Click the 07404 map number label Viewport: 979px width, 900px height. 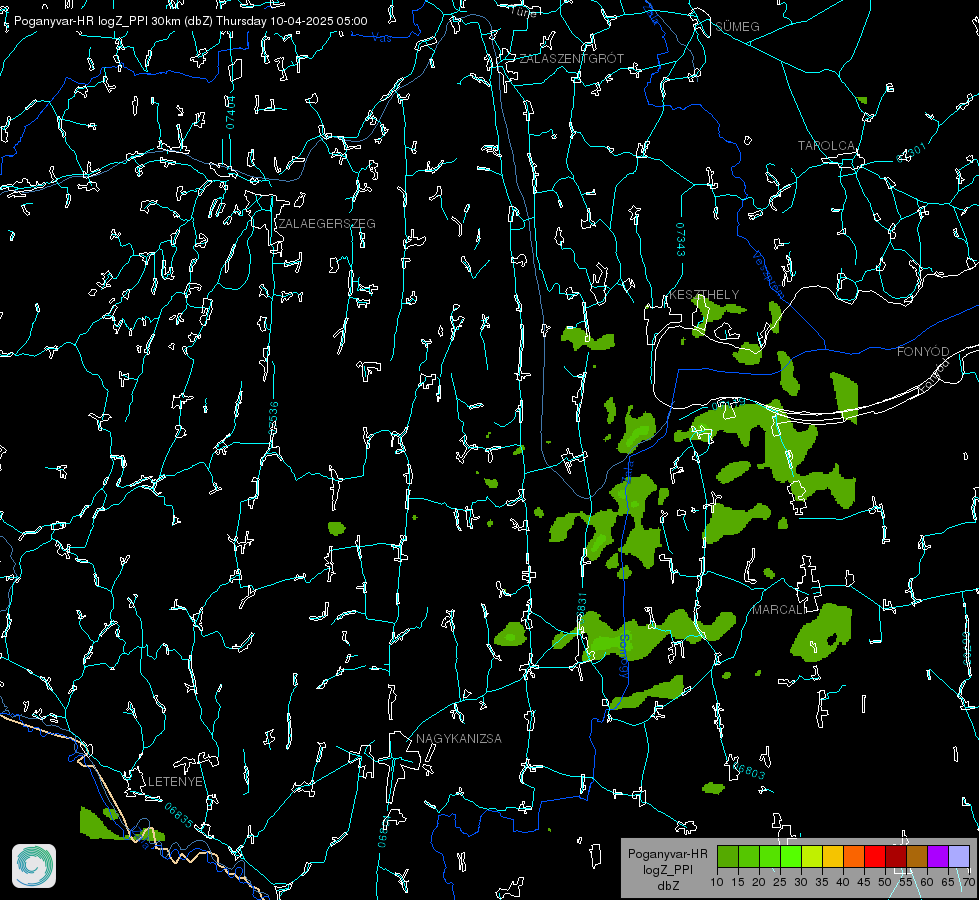coord(230,112)
